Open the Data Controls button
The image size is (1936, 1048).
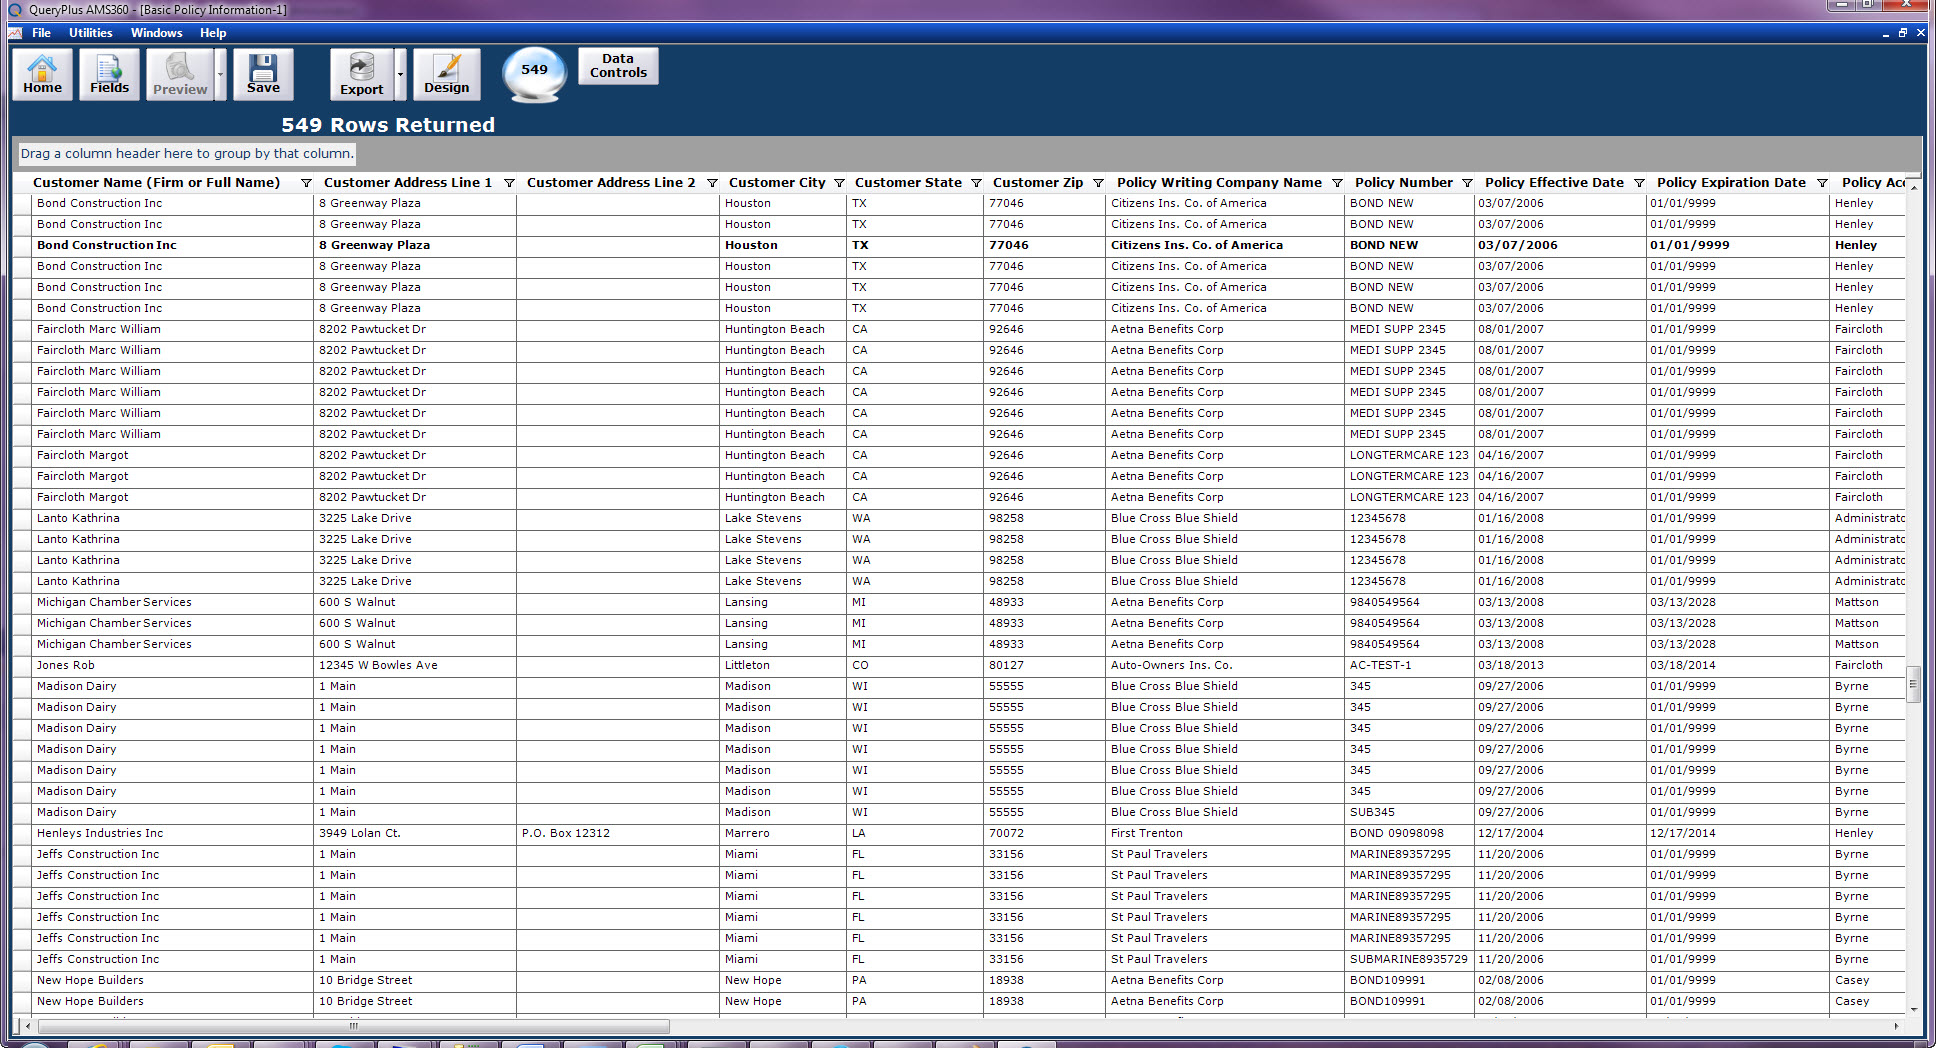[618, 66]
